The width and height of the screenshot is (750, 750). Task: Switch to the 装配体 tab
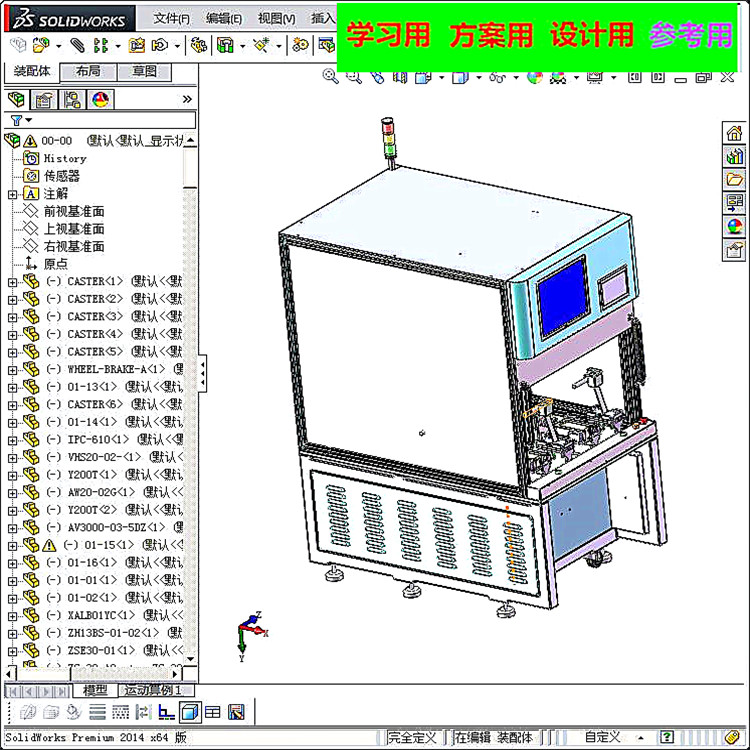point(32,71)
